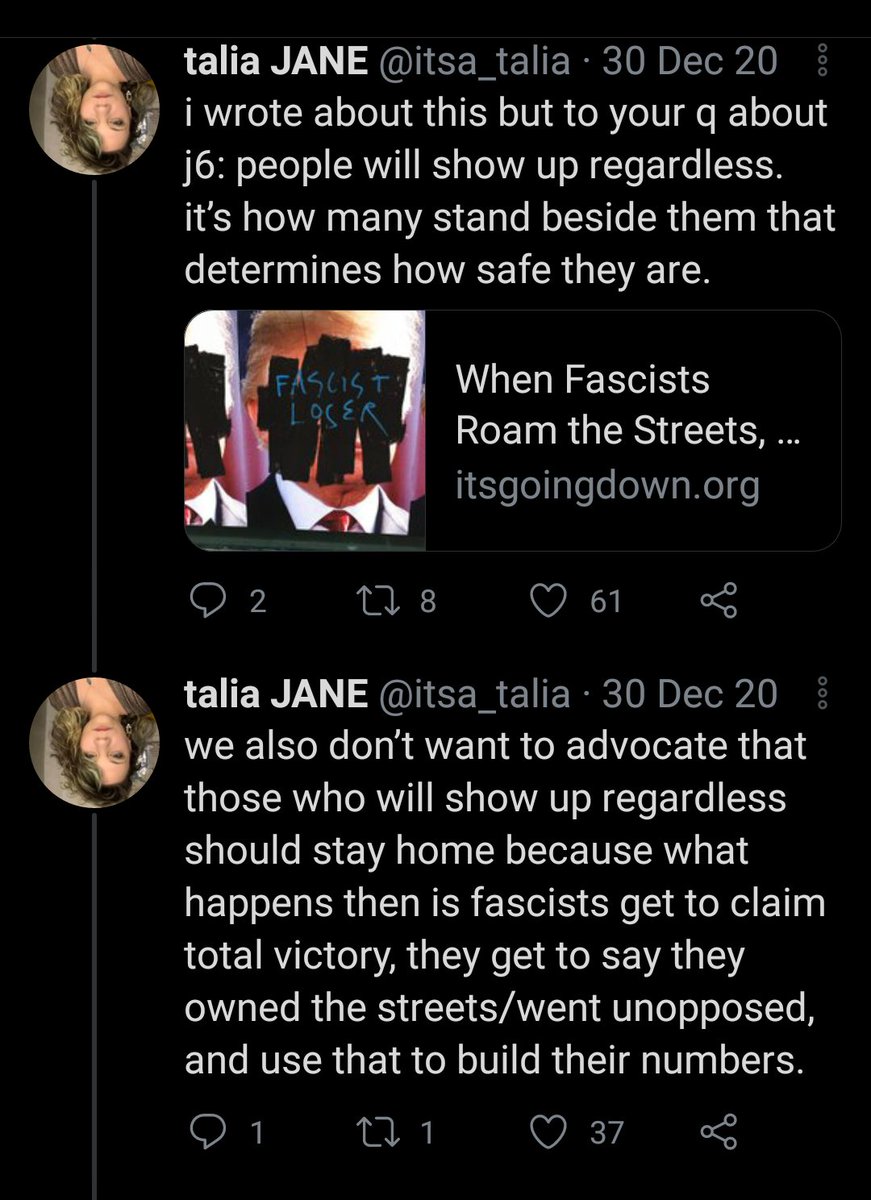Click @itsa_talia handle on first tweet
The image size is (871, 1200).
(473, 62)
